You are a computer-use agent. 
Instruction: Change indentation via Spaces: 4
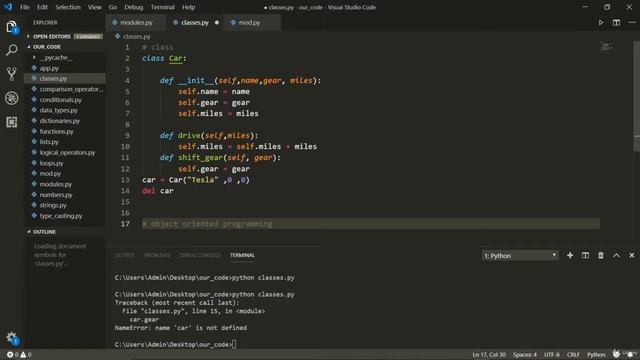tap(525, 354)
